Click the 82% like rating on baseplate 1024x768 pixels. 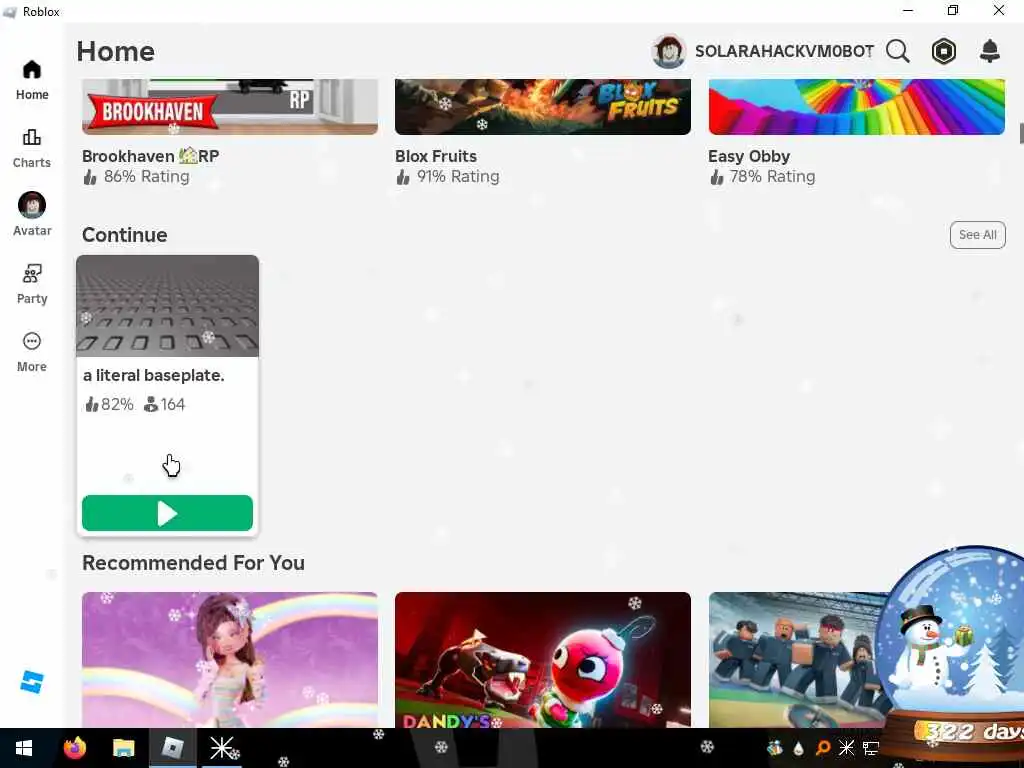tap(109, 405)
